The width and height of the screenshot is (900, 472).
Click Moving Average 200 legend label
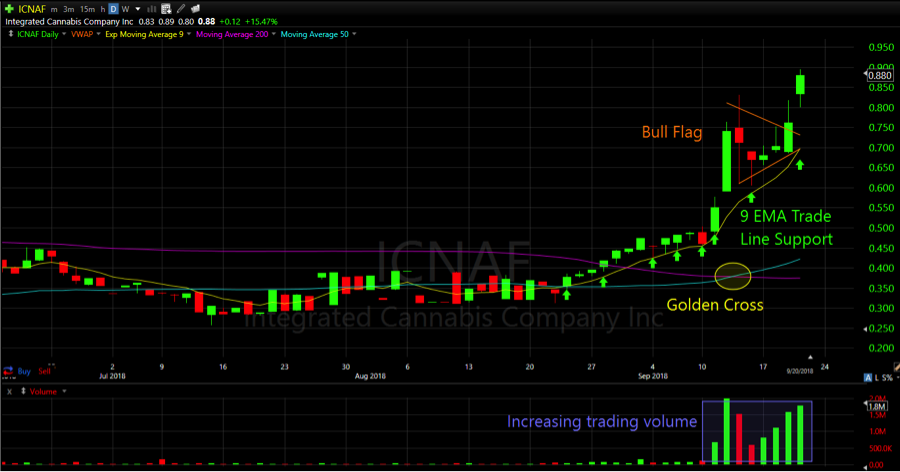pyautogui.click(x=232, y=34)
